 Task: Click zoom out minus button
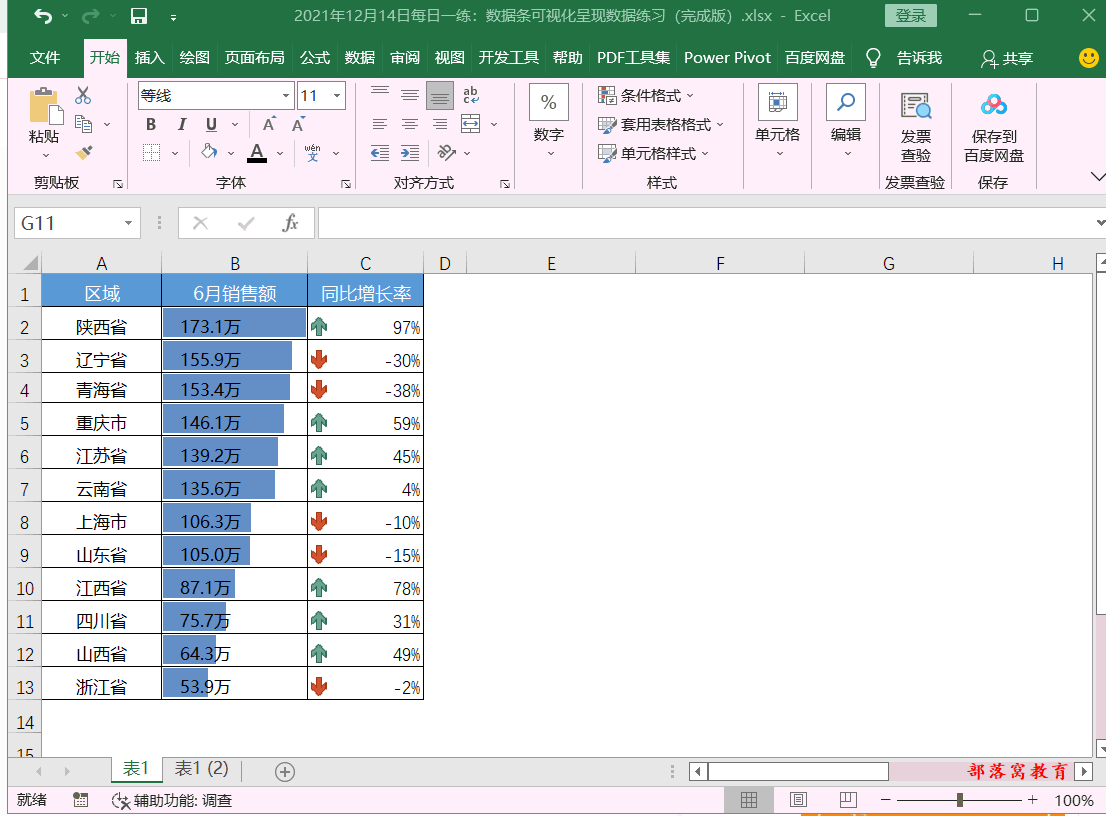coord(886,800)
